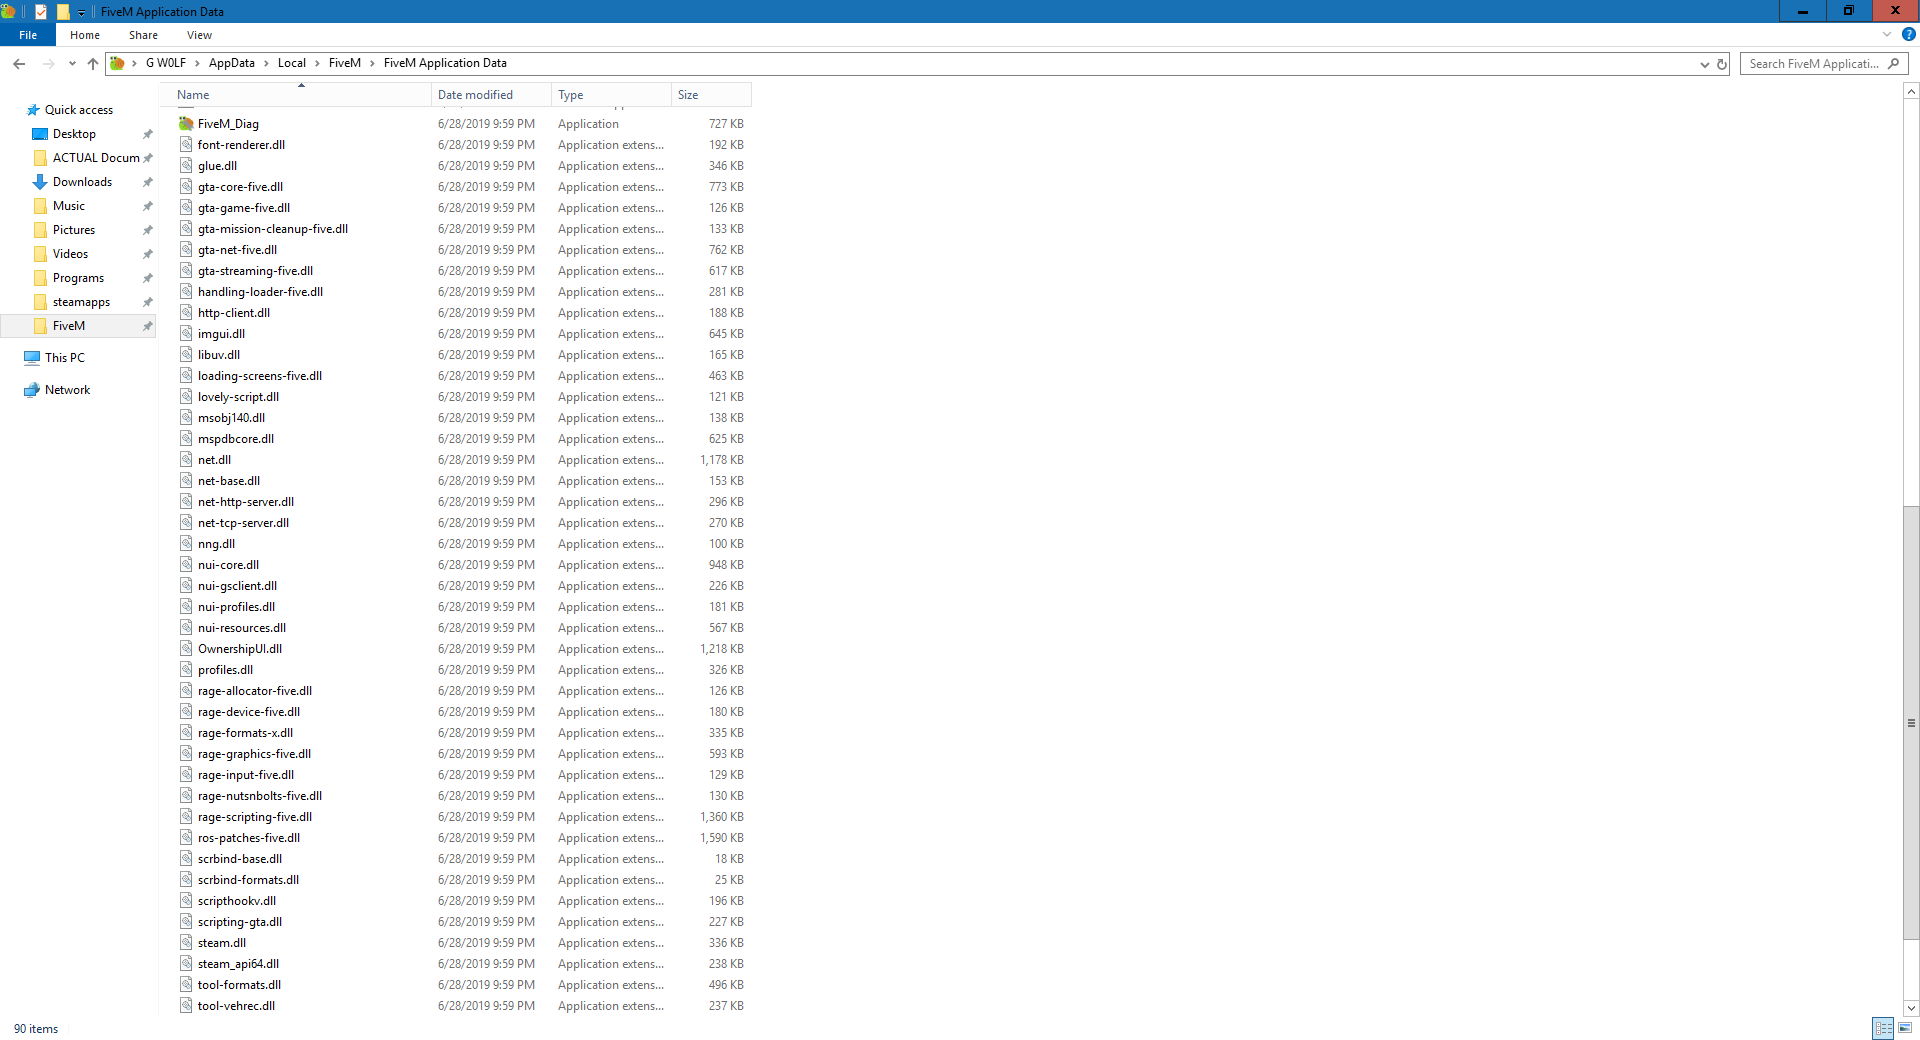
Task: Click the vertical scrollbar thumb
Action: (x=1911, y=722)
